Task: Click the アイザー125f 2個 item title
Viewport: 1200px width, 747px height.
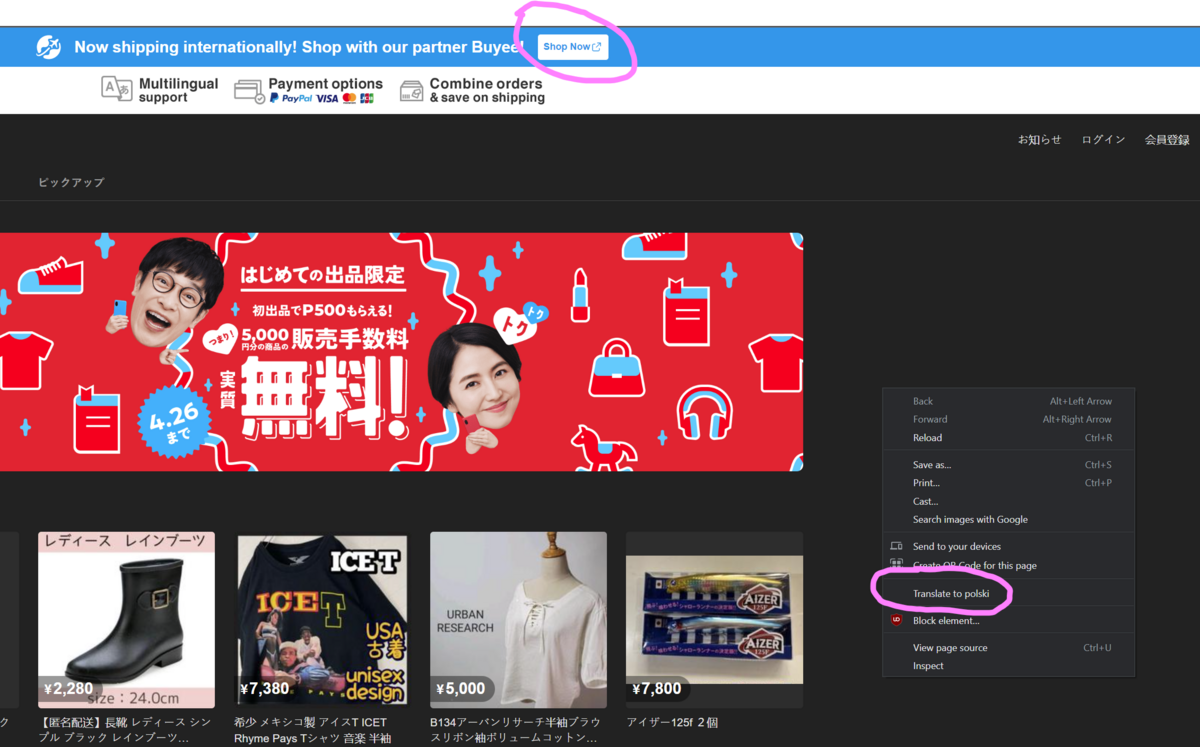Action: (672, 722)
